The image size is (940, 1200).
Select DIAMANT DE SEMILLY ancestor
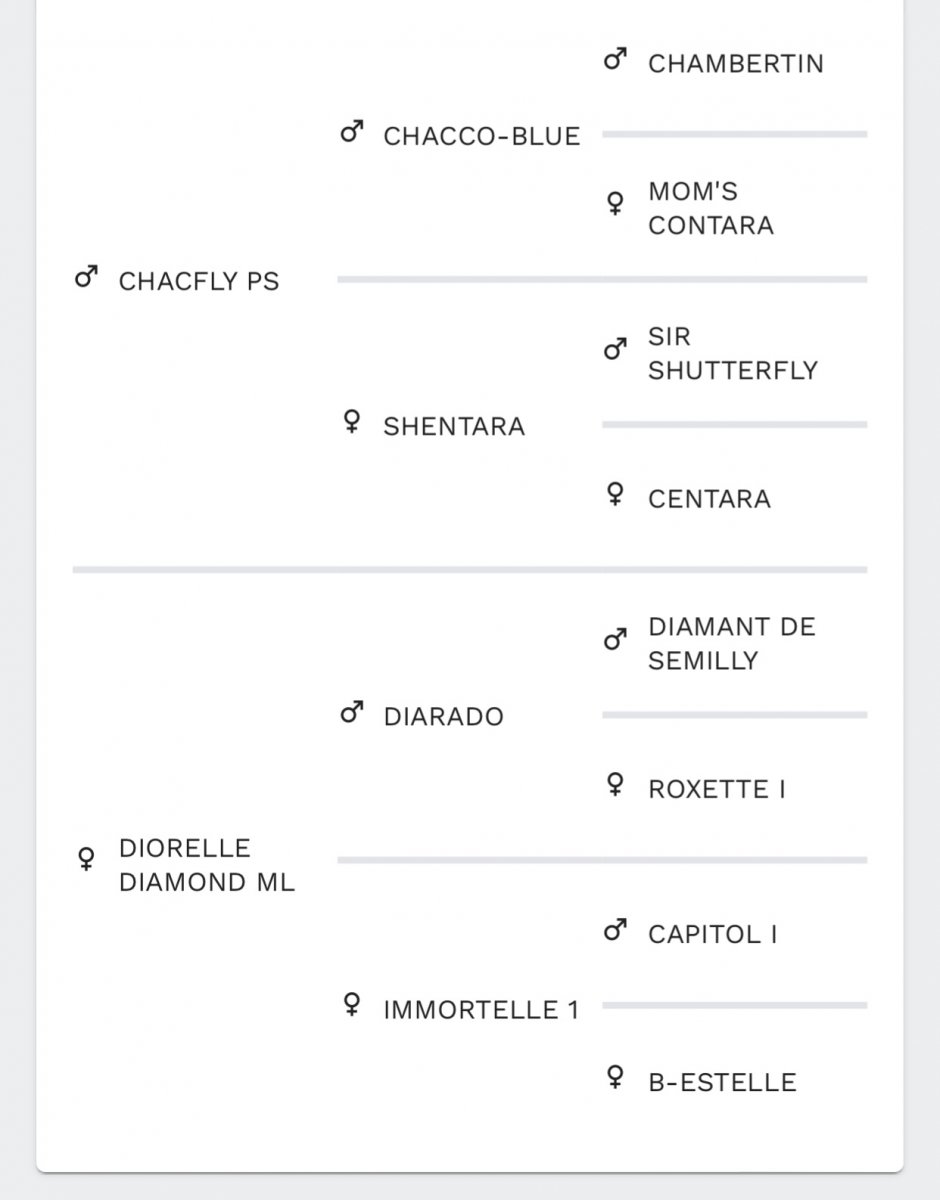tap(732, 644)
